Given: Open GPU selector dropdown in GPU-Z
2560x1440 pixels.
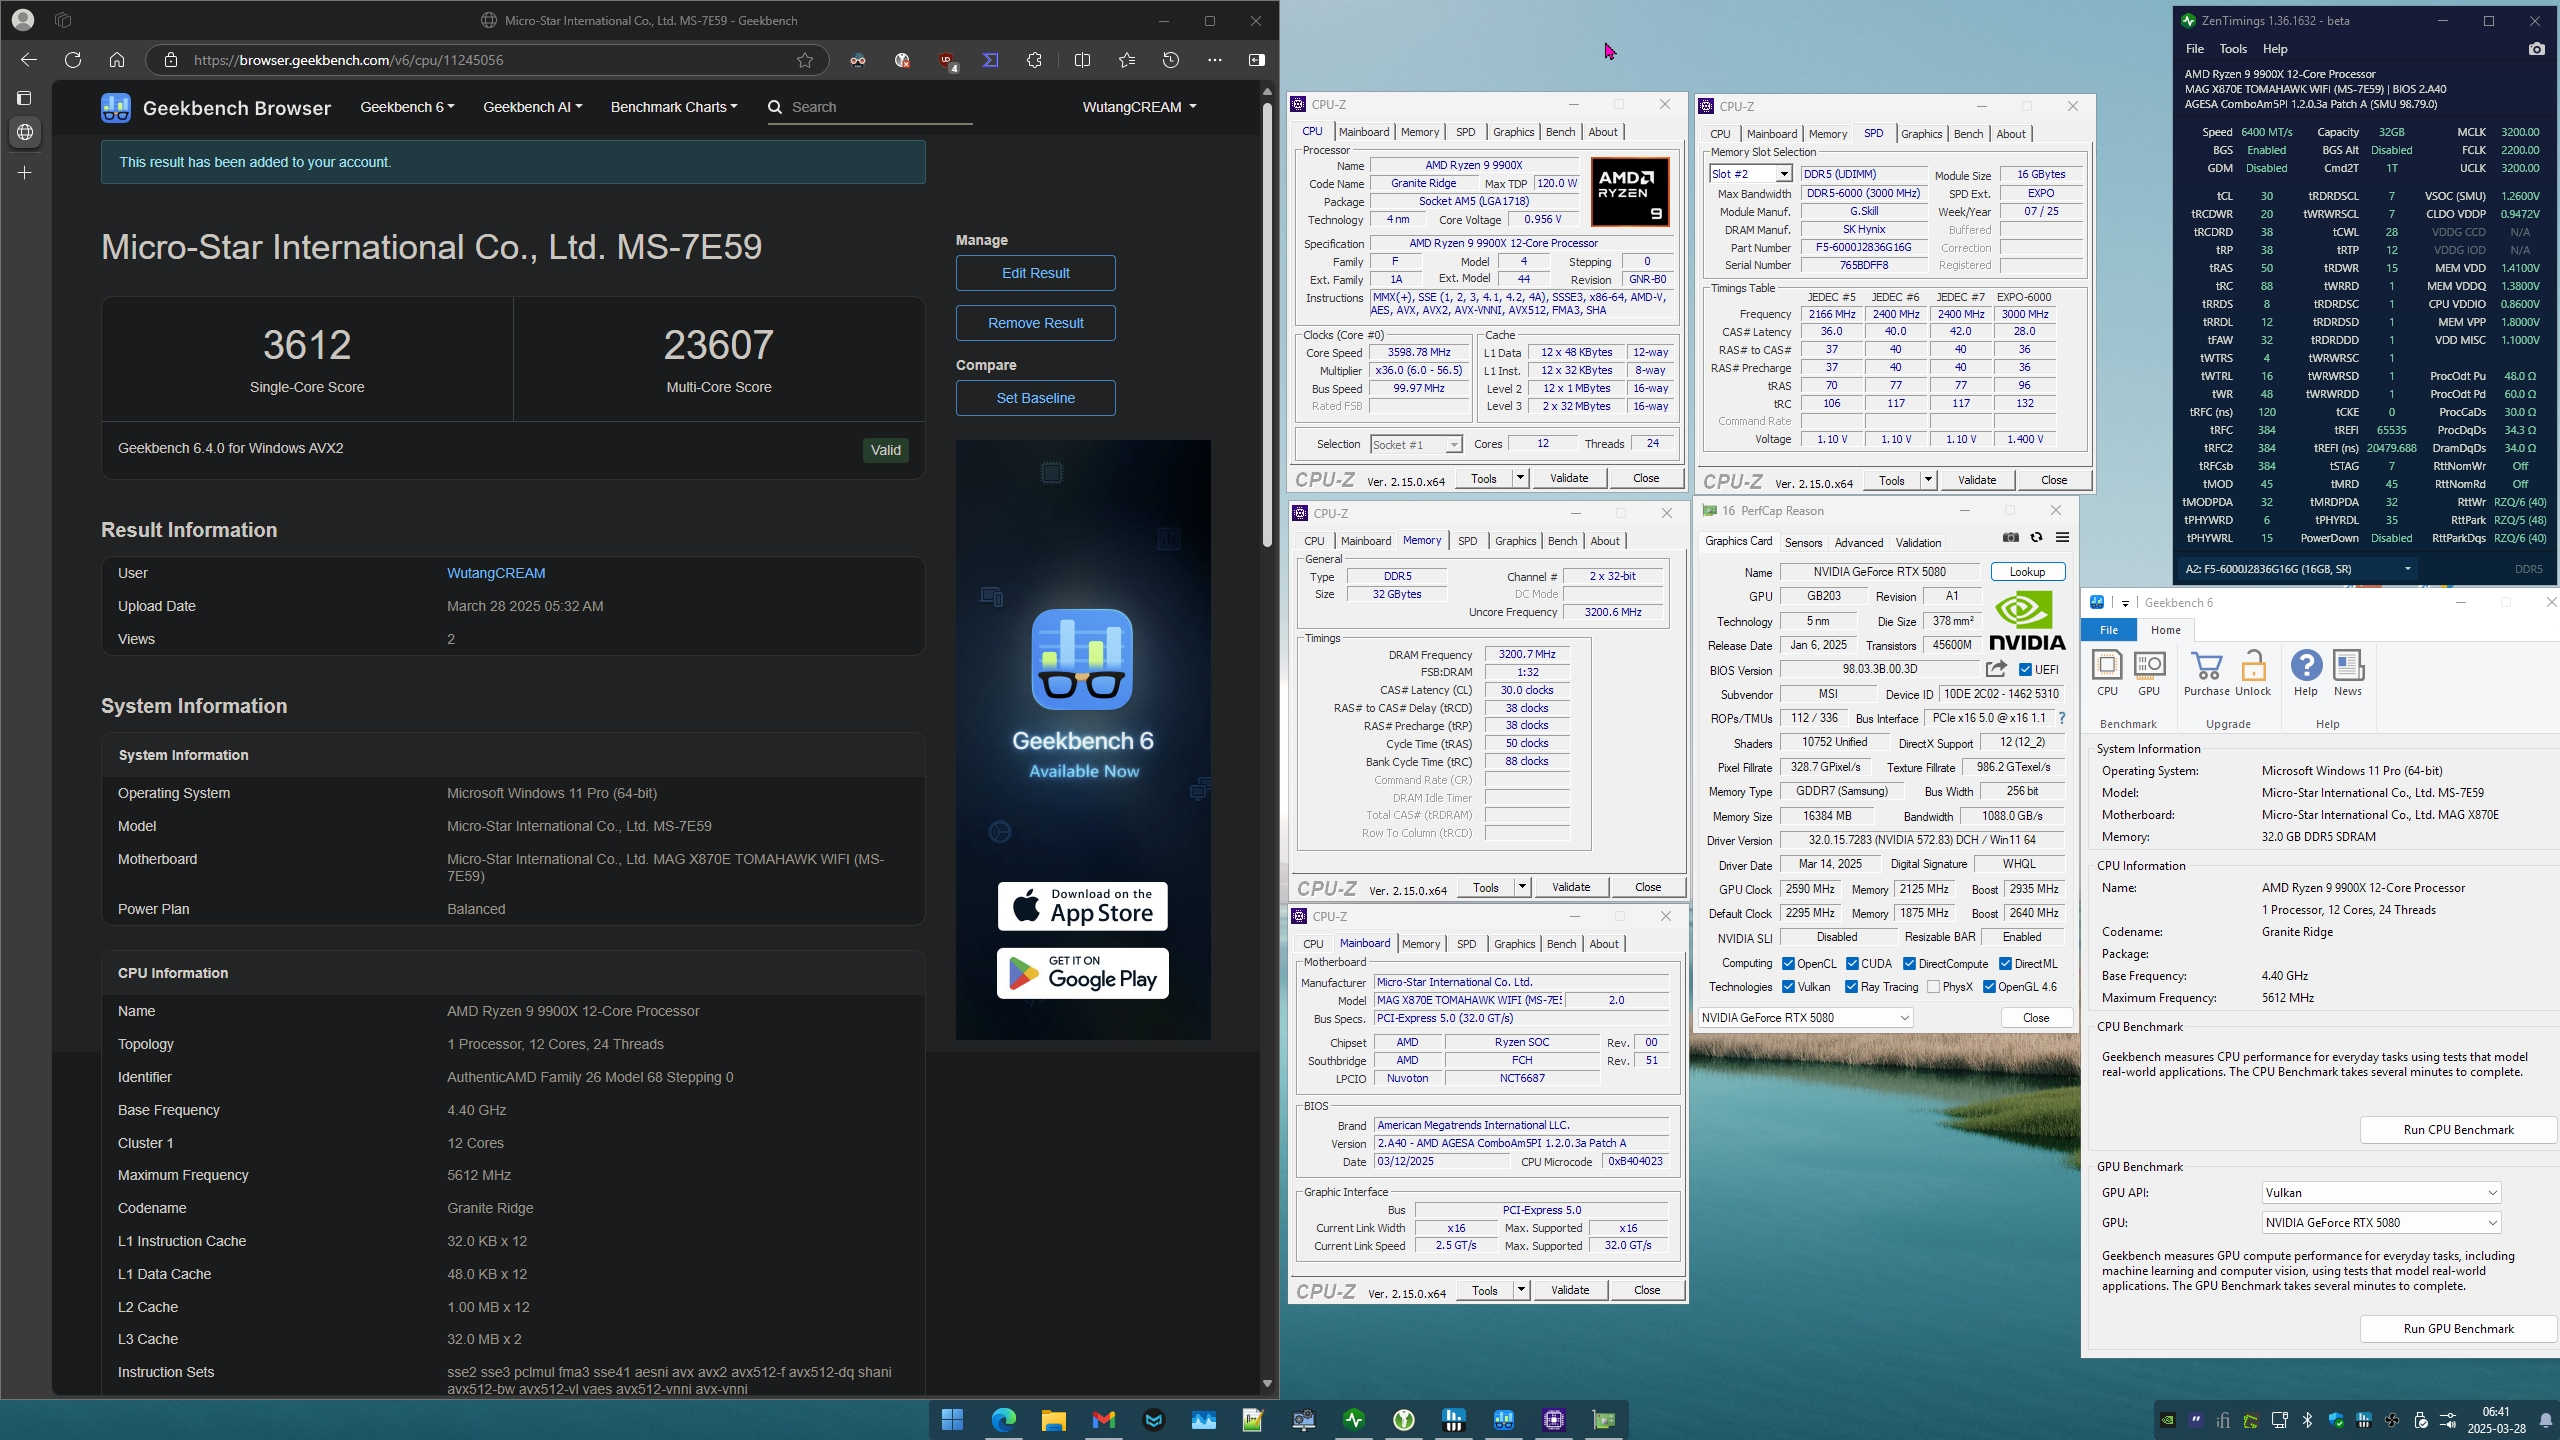Looking at the screenshot, I should (1806, 1018).
